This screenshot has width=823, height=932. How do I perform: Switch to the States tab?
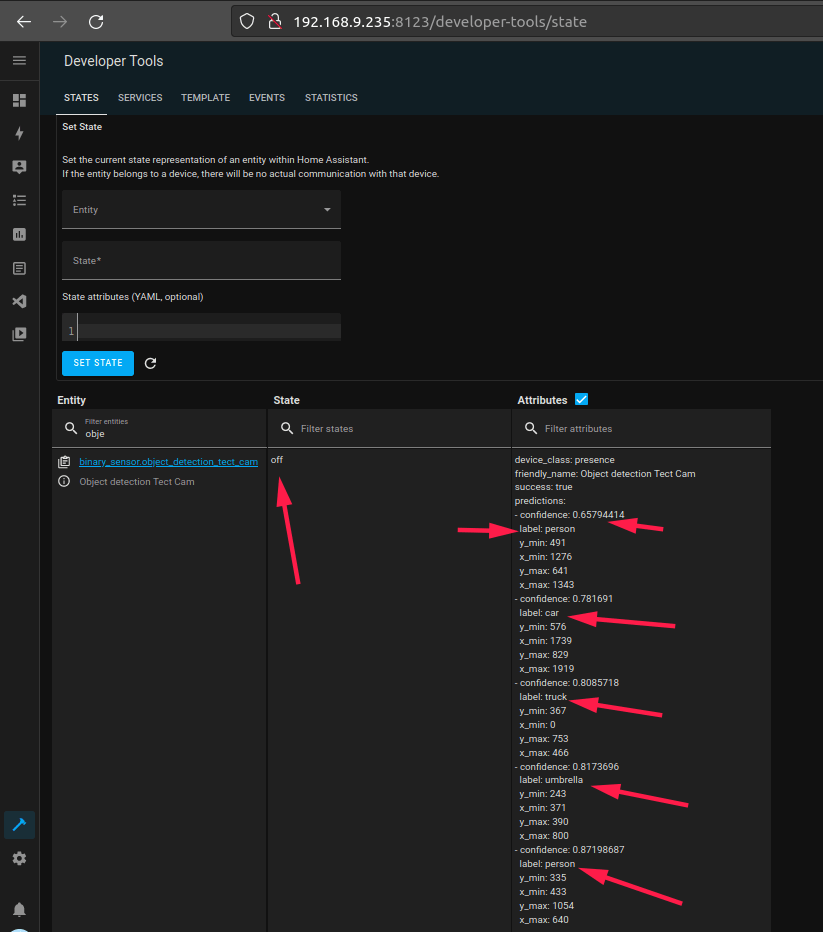[81, 97]
